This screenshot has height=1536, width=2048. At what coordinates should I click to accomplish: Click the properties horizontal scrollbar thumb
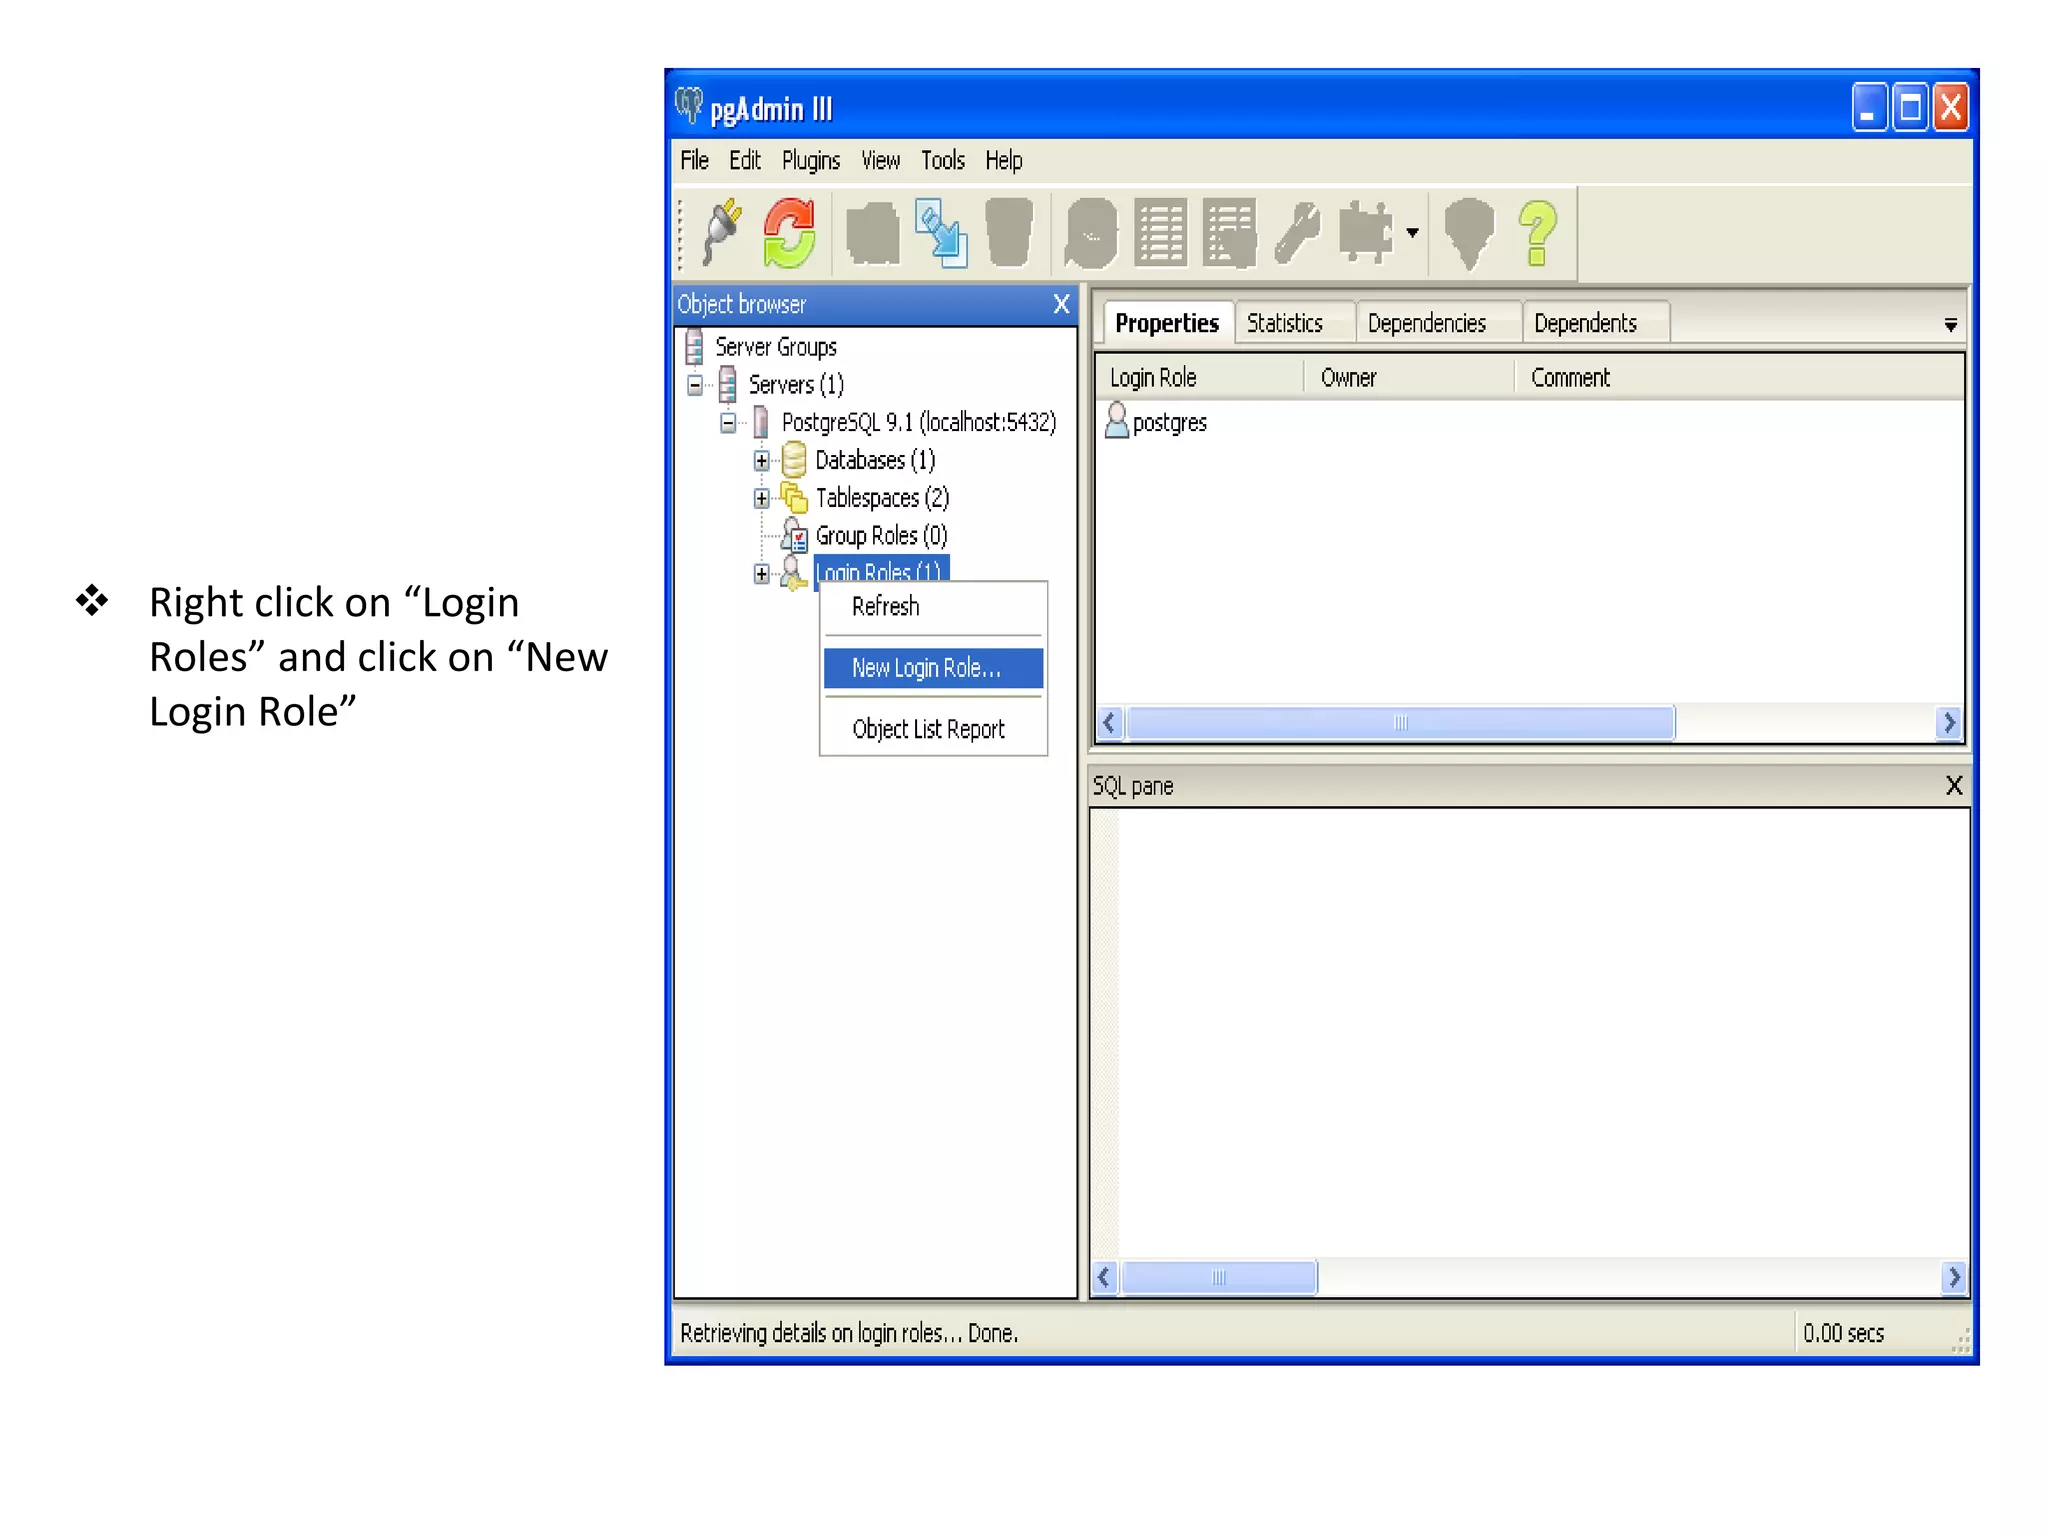click(x=1400, y=723)
